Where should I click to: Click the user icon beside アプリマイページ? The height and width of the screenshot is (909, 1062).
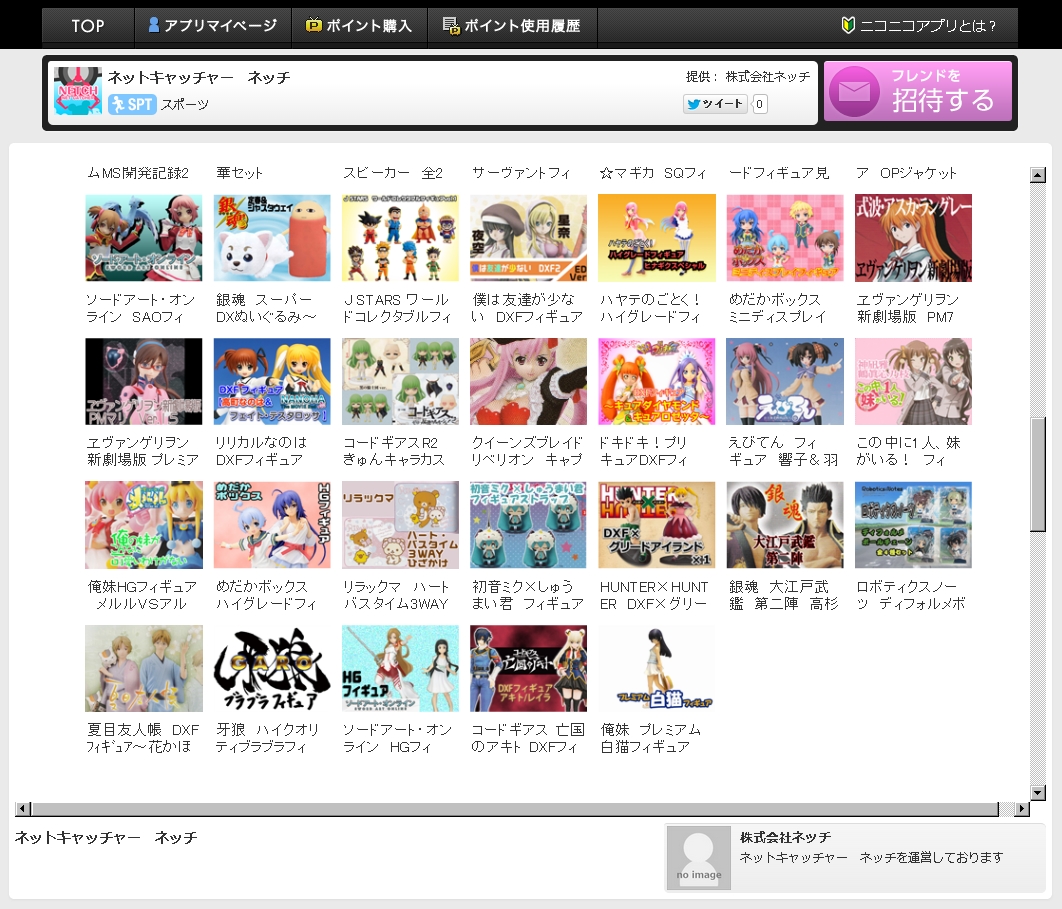pyautogui.click(x=154, y=25)
